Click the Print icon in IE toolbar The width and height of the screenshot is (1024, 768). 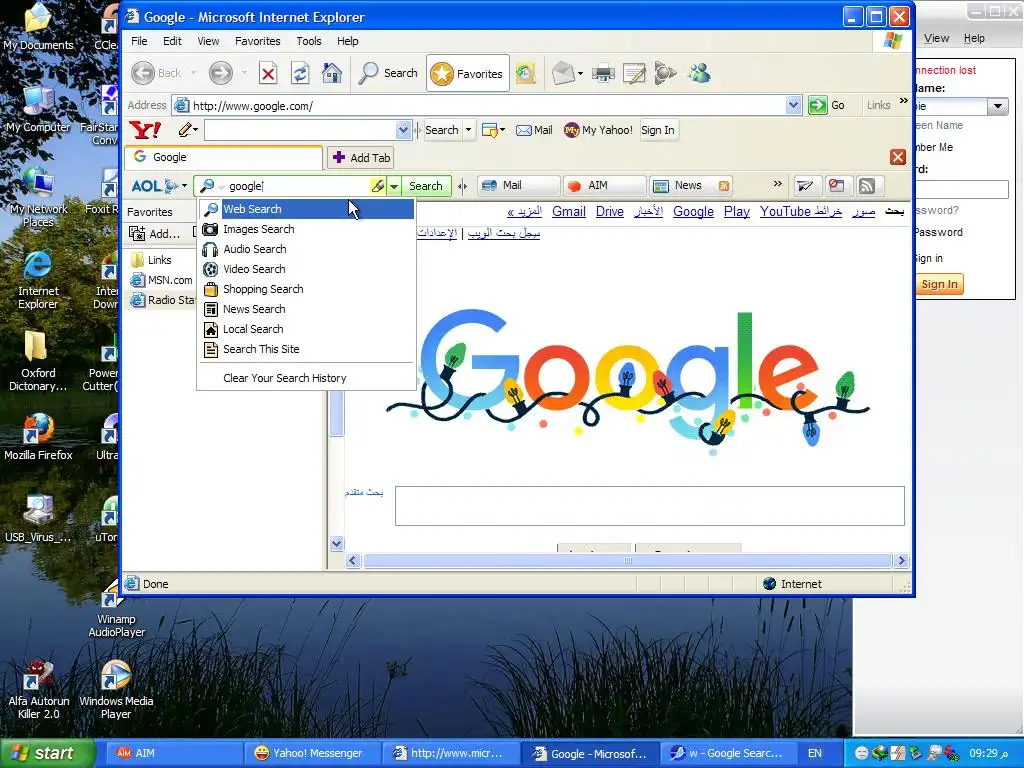click(603, 73)
